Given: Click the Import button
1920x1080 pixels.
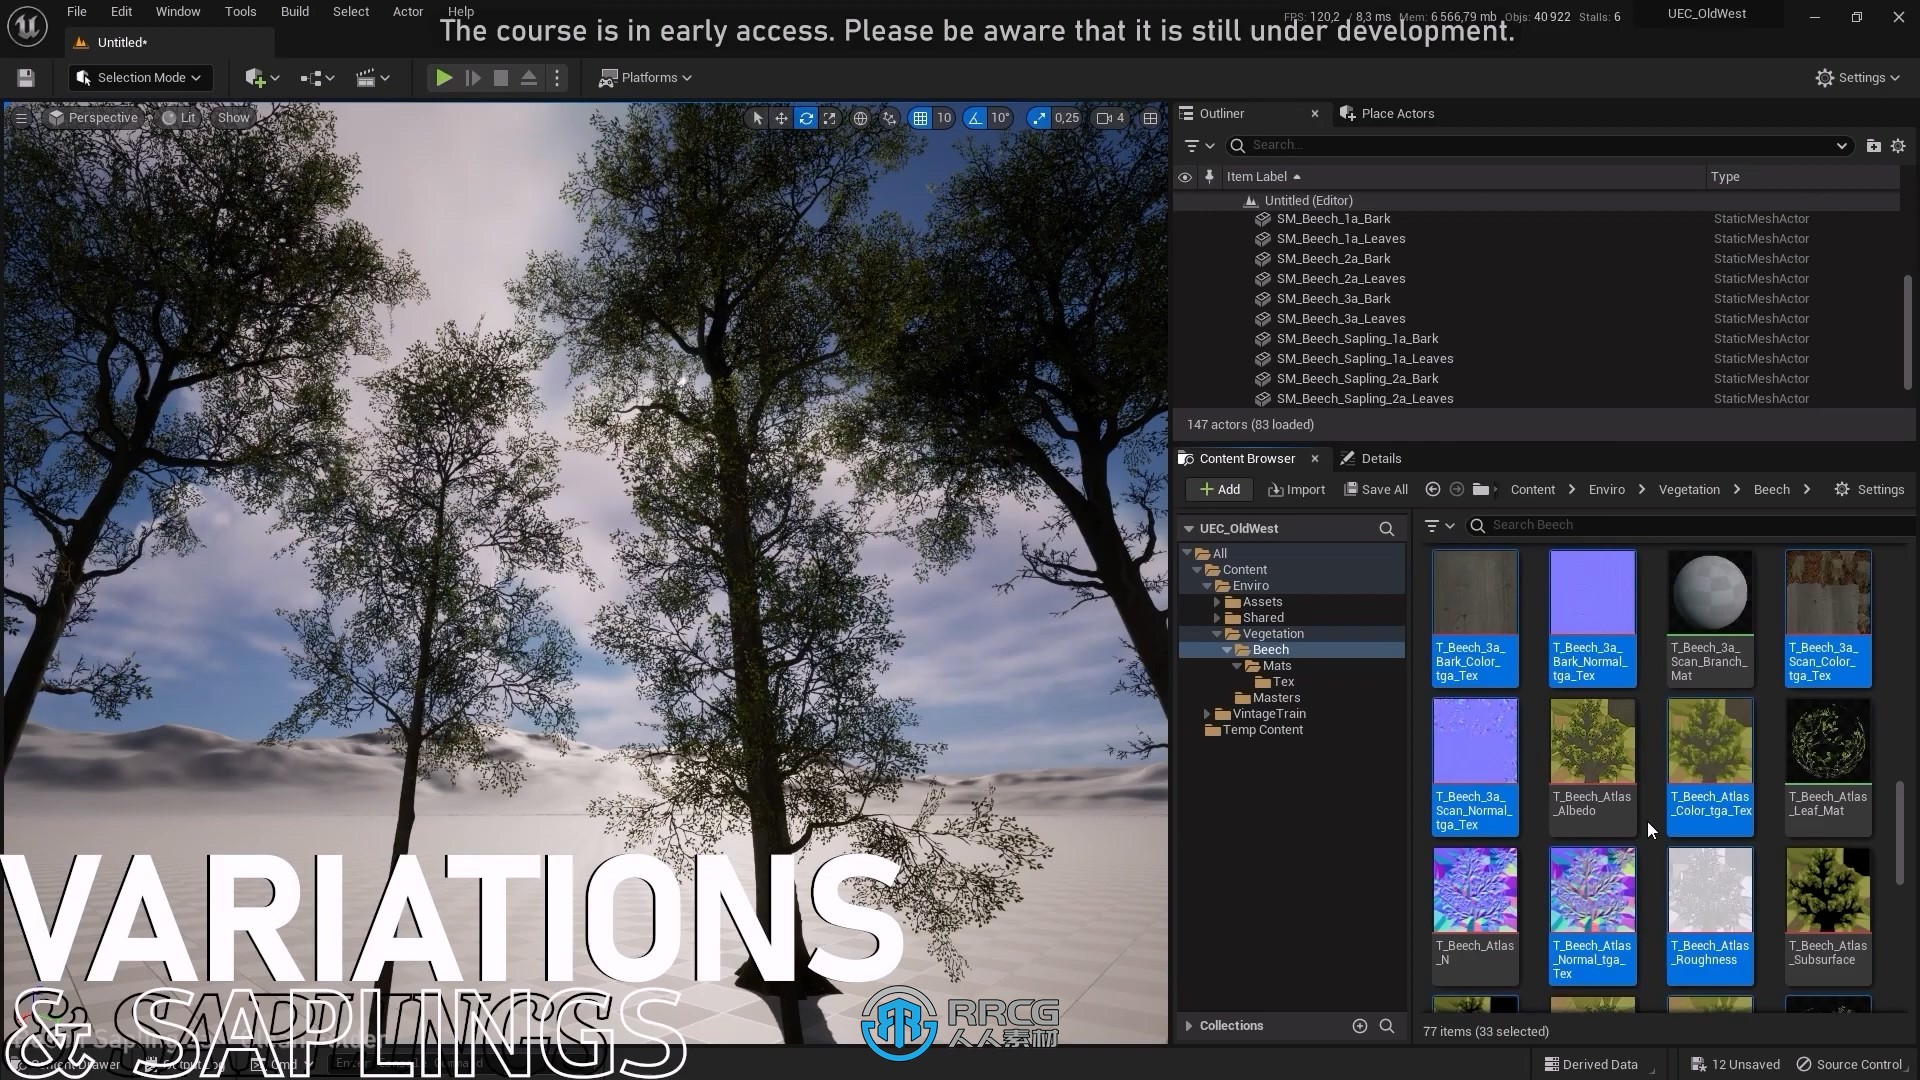Looking at the screenshot, I should [1296, 490].
